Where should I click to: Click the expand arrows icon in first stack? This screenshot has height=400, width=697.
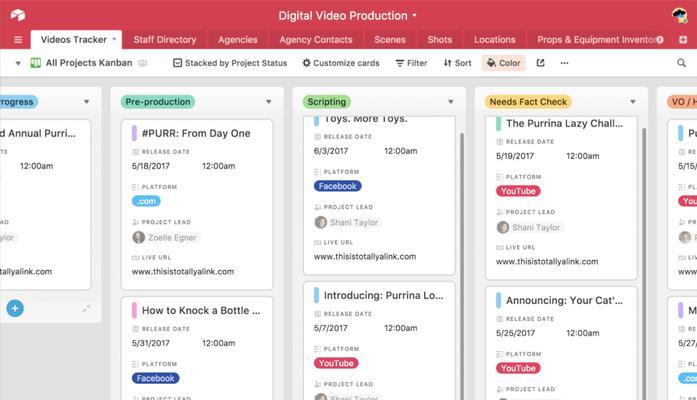86,308
